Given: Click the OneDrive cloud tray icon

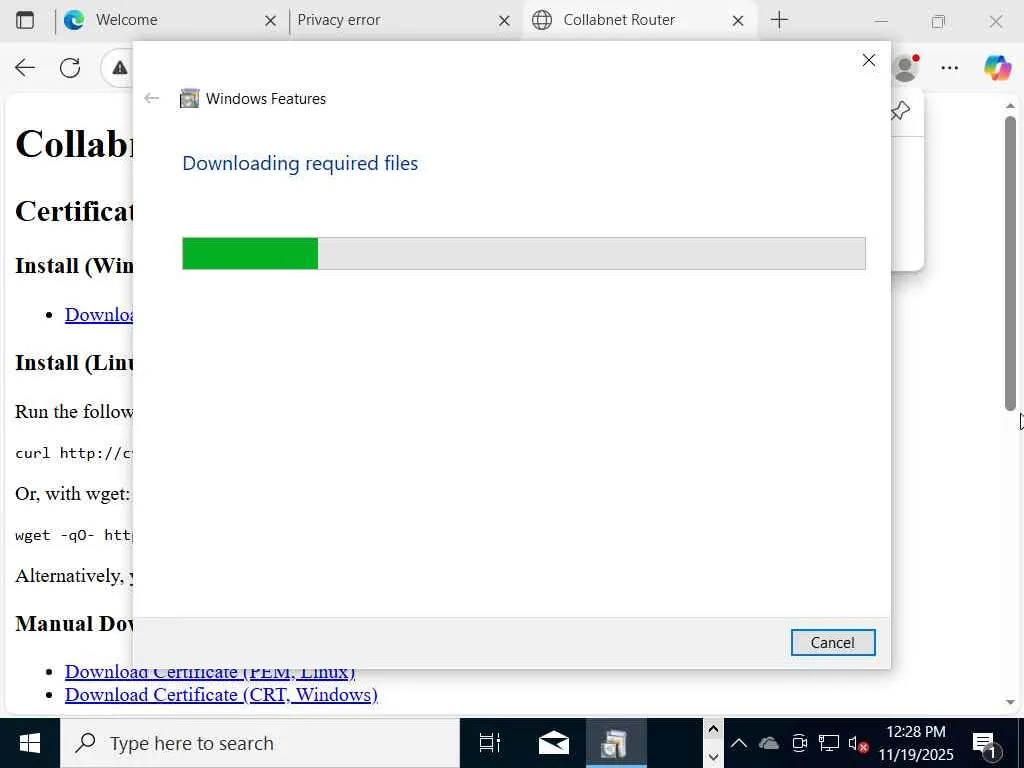Looking at the screenshot, I should 769,743.
